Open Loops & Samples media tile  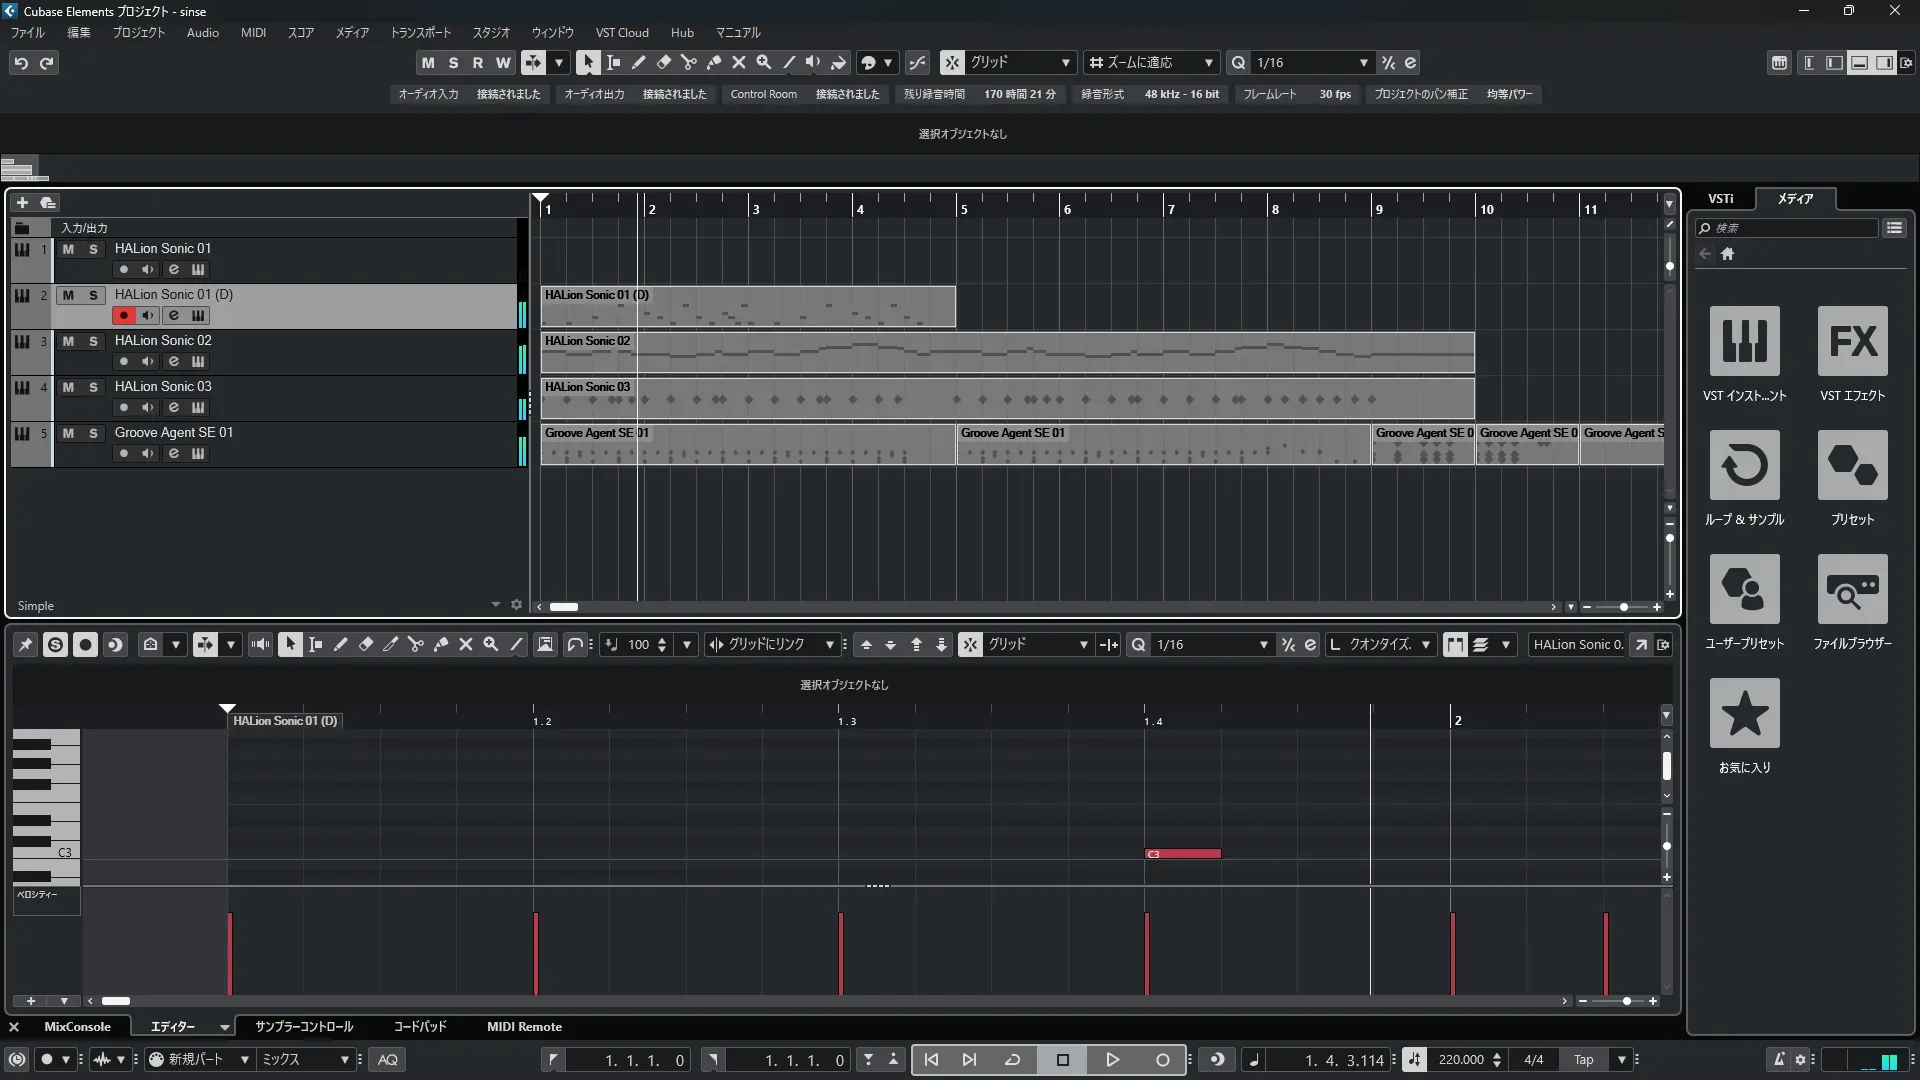pos(1744,466)
